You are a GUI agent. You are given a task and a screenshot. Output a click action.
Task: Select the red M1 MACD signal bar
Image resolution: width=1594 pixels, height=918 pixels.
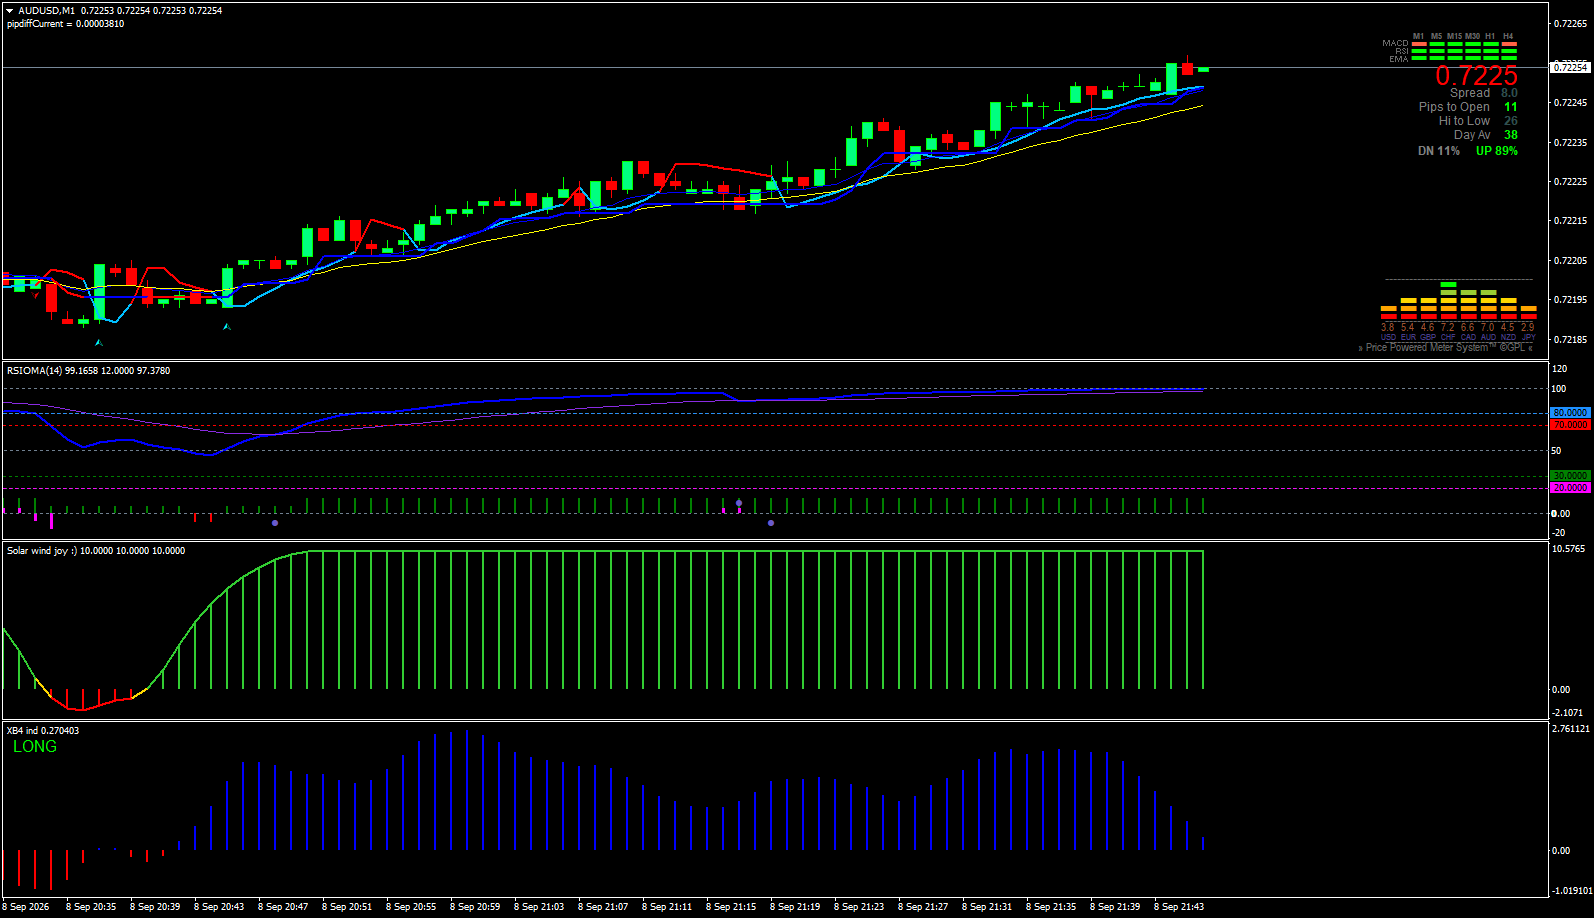(x=1419, y=44)
